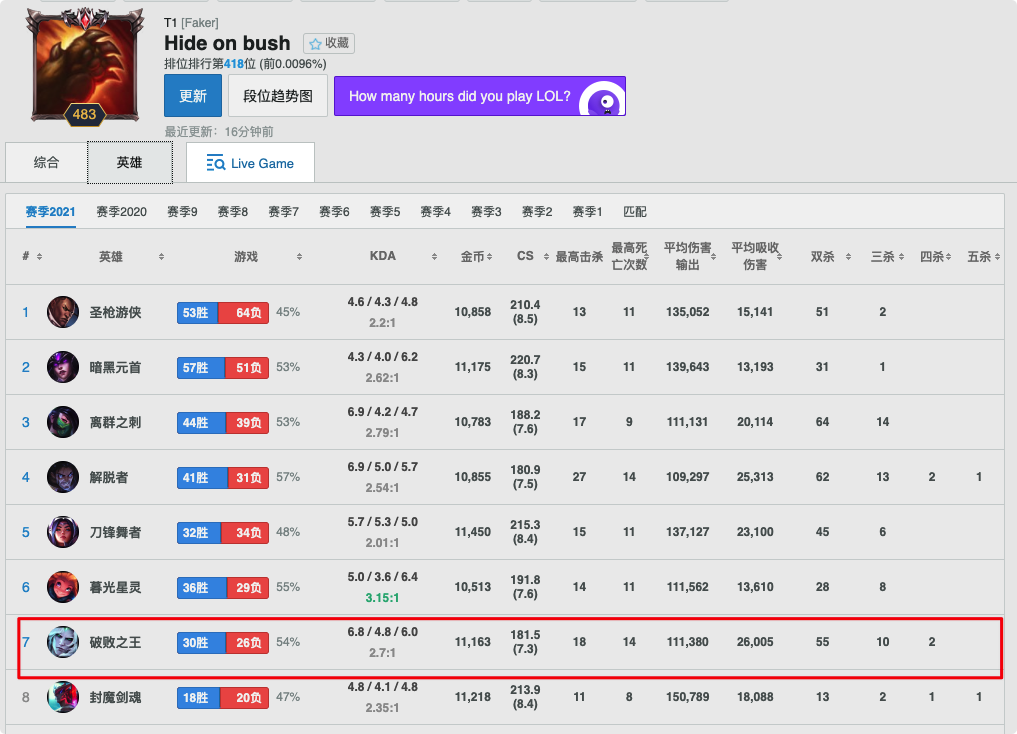Viewport: 1017px width, 734px height.
Task: Open the Live Game tab
Action: coord(250,163)
